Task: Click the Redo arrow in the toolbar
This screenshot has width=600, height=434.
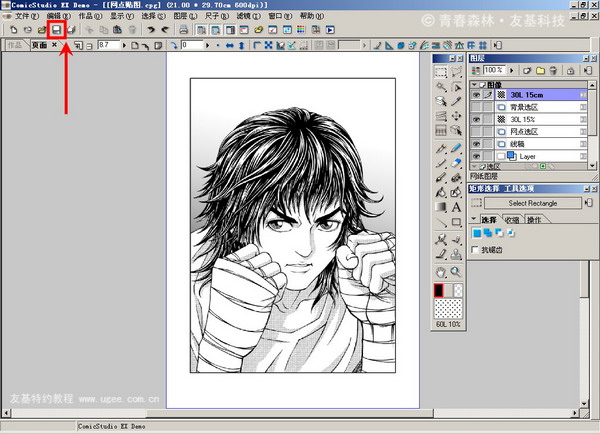Action: pos(165,29)
